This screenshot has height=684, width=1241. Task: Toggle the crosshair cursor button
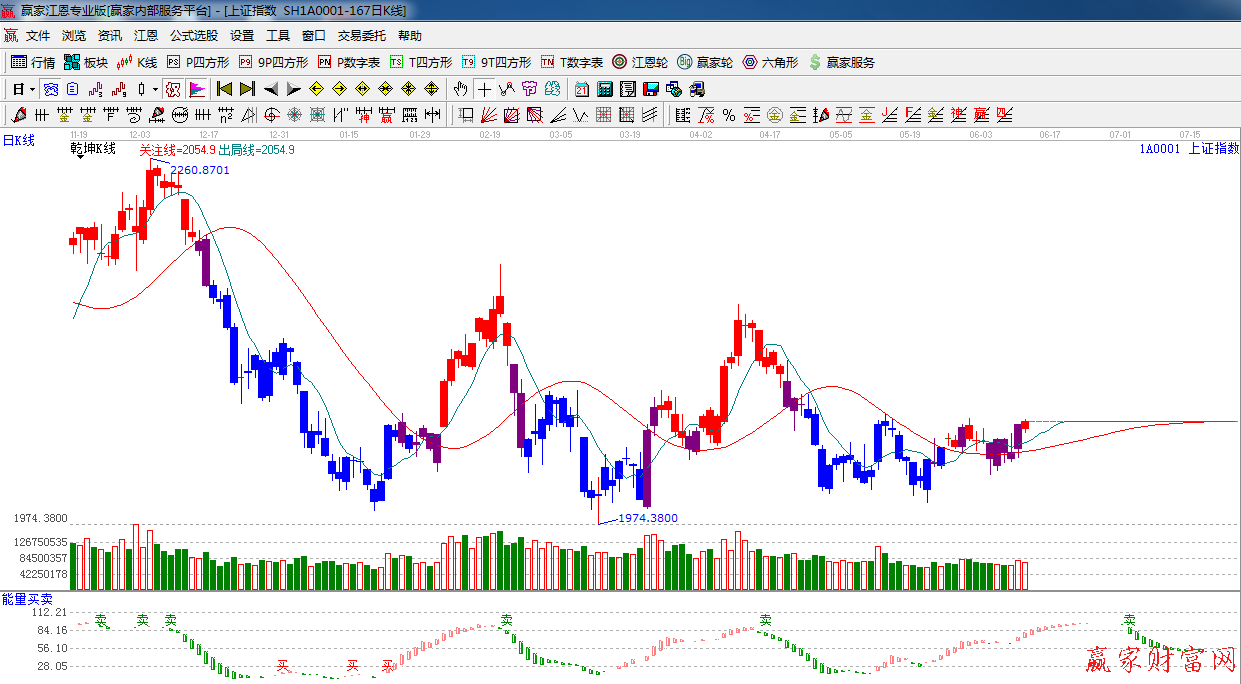[484, 89]
